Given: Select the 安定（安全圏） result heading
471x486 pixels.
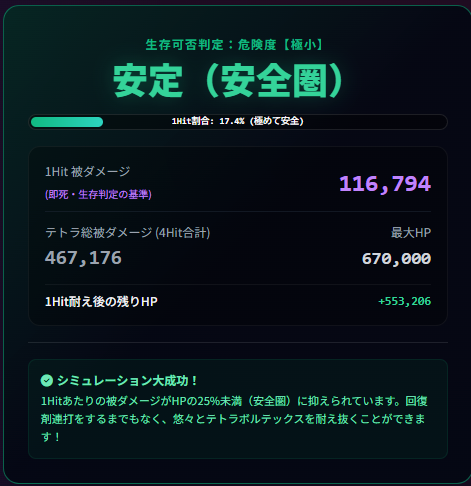Looking at the screenshot, I should (x=228, y=81).
